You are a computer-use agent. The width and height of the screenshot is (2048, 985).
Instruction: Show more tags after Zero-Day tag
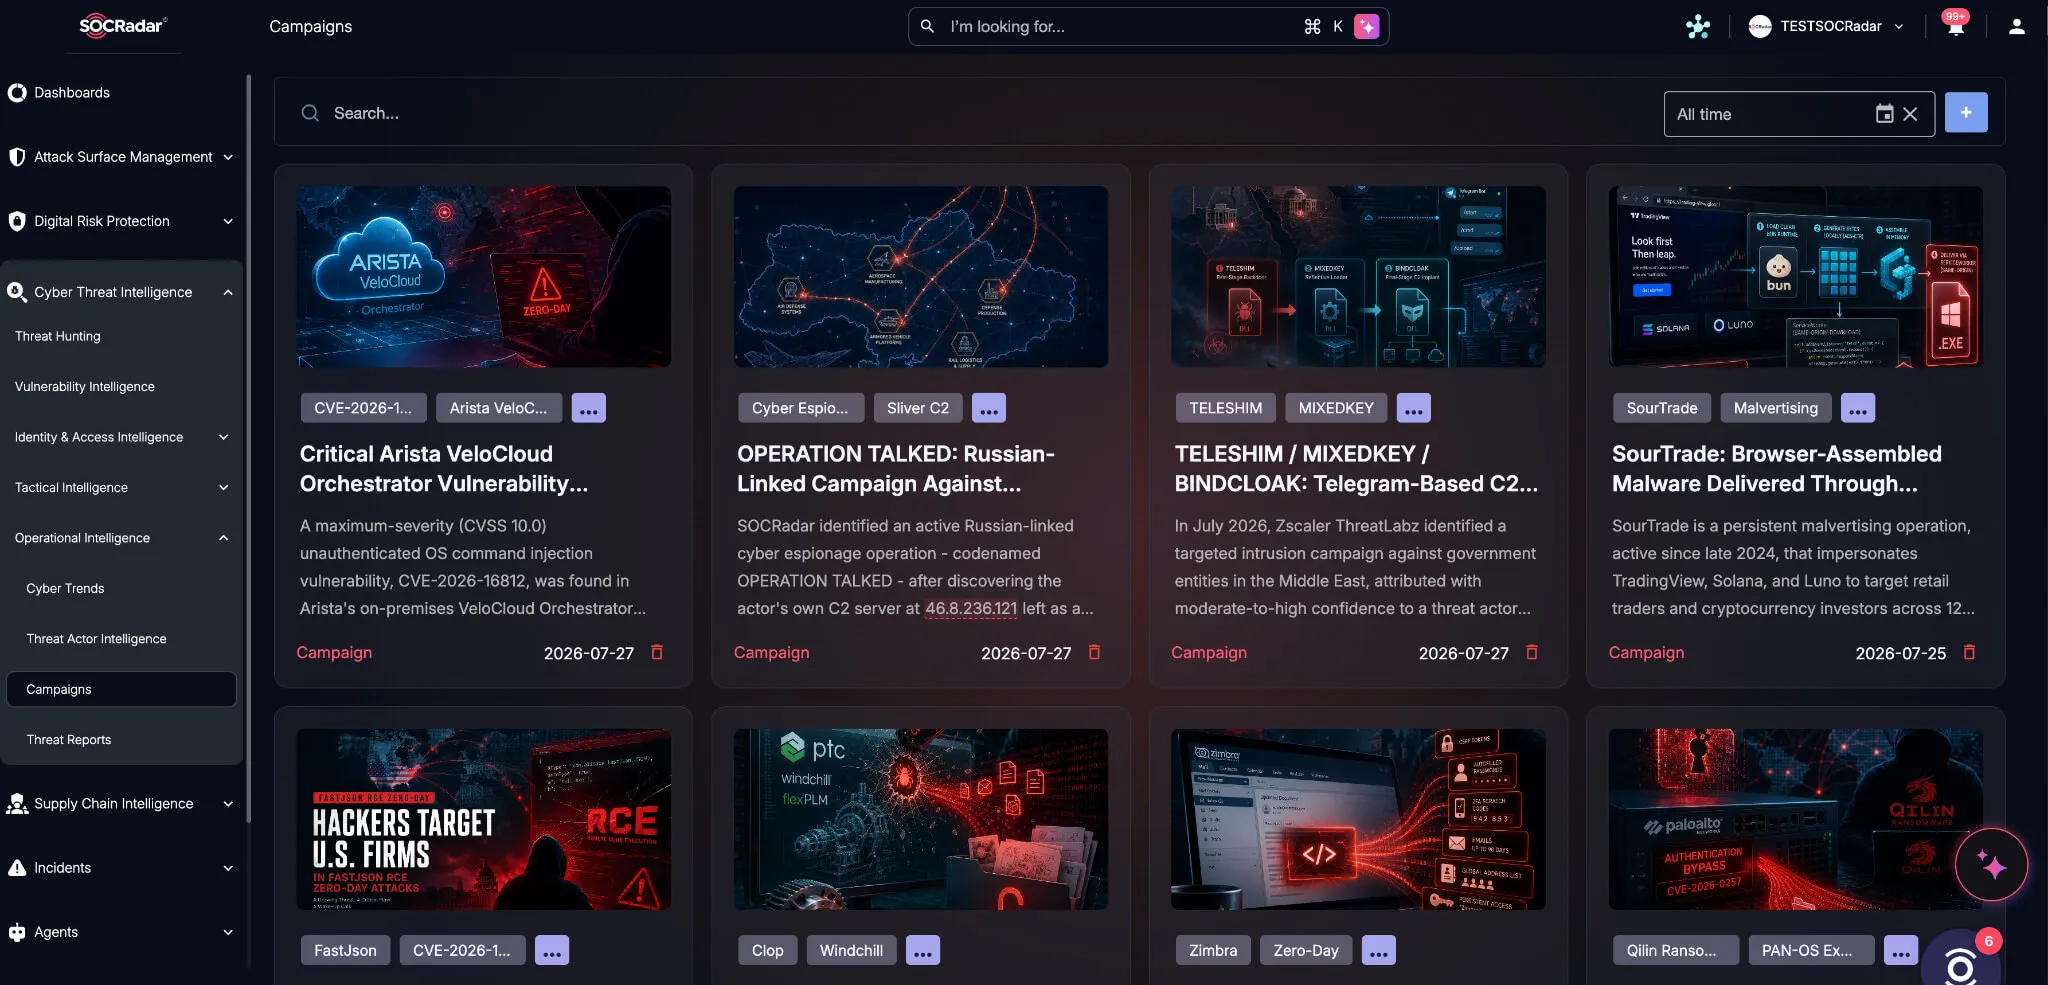(1379, 950)
